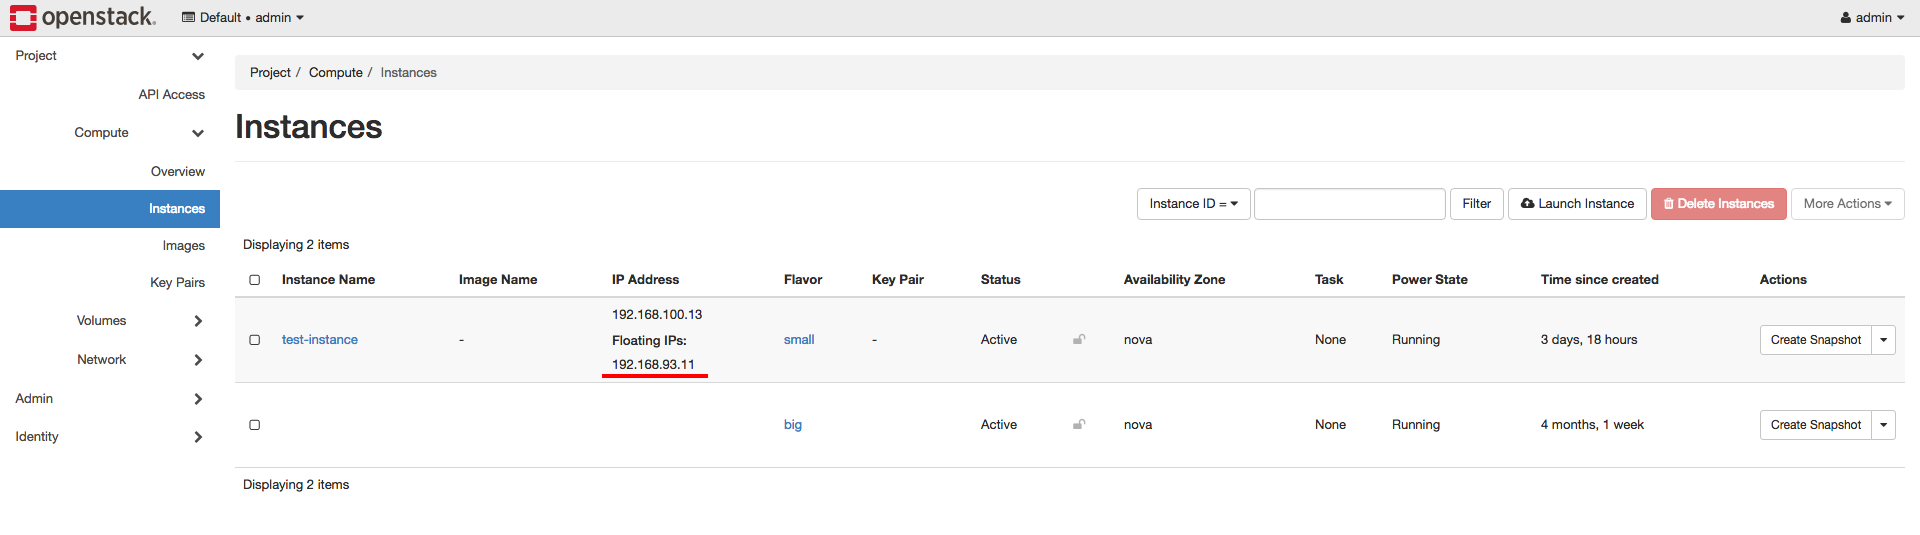Select Instances in sidebar
The width and height of the screenshot is (1920, 535).
pyautogui.click(x=110, y=209)
